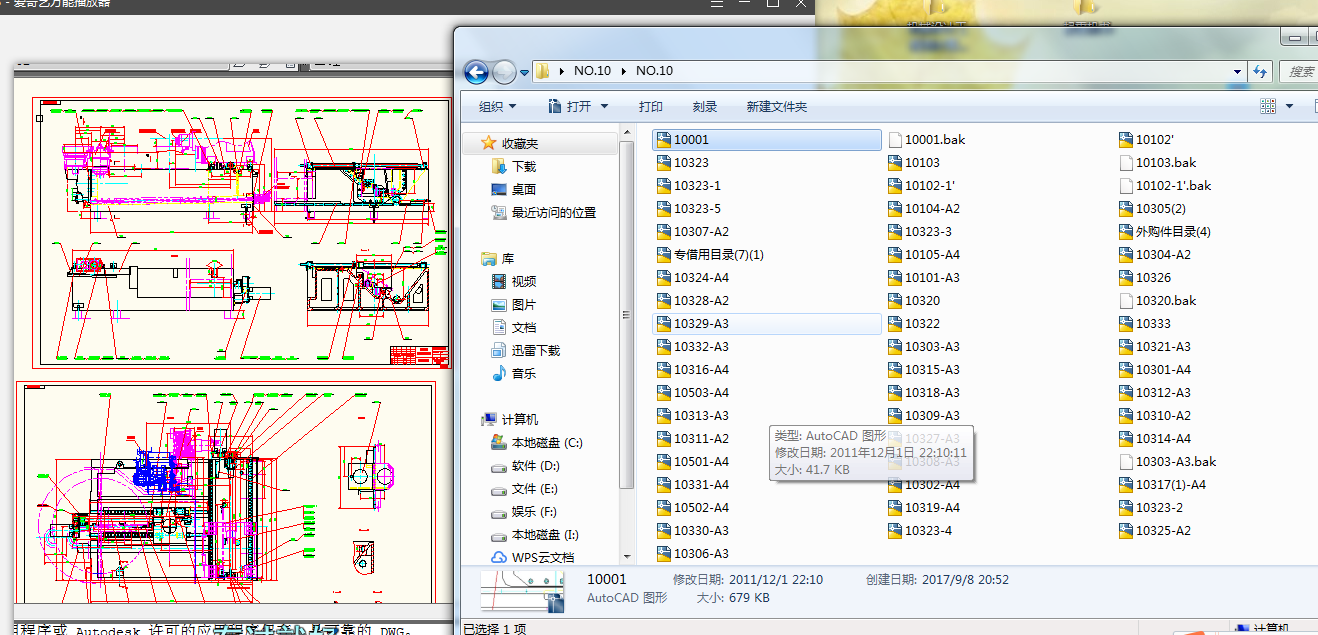Screen dimensions: 1318x635
Task: Select file 10102-1'
Action: (921, 186)
